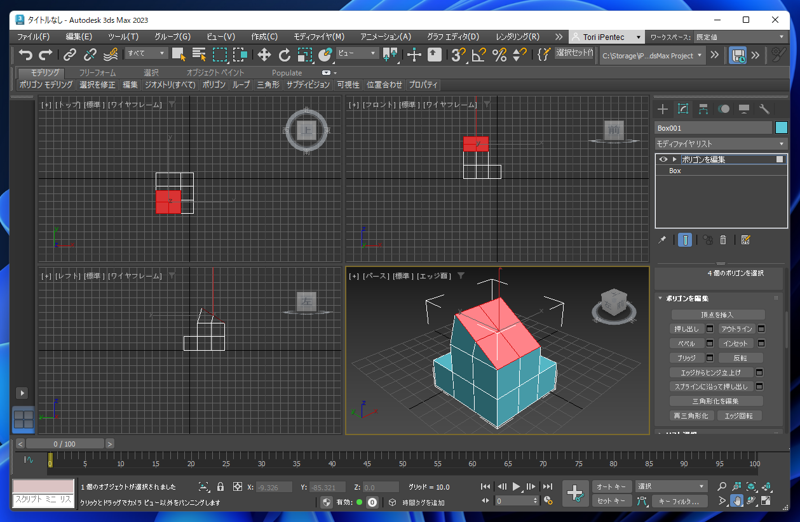Select the Unlink Selection icon
The image size is (800, 522).
pos(90,54)
